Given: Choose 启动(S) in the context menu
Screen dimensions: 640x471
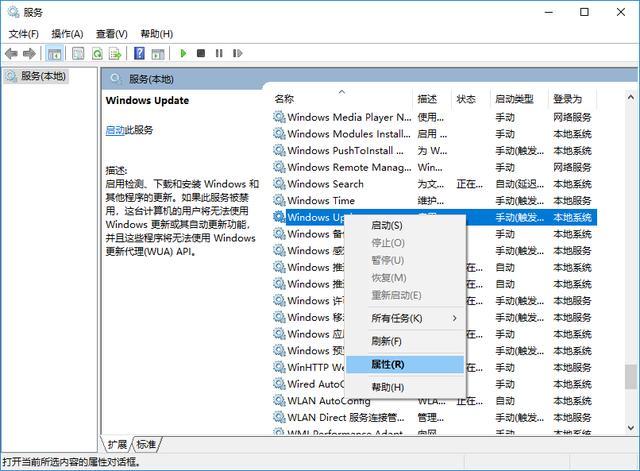Looking at the screenshot, I should coord(404,226).
